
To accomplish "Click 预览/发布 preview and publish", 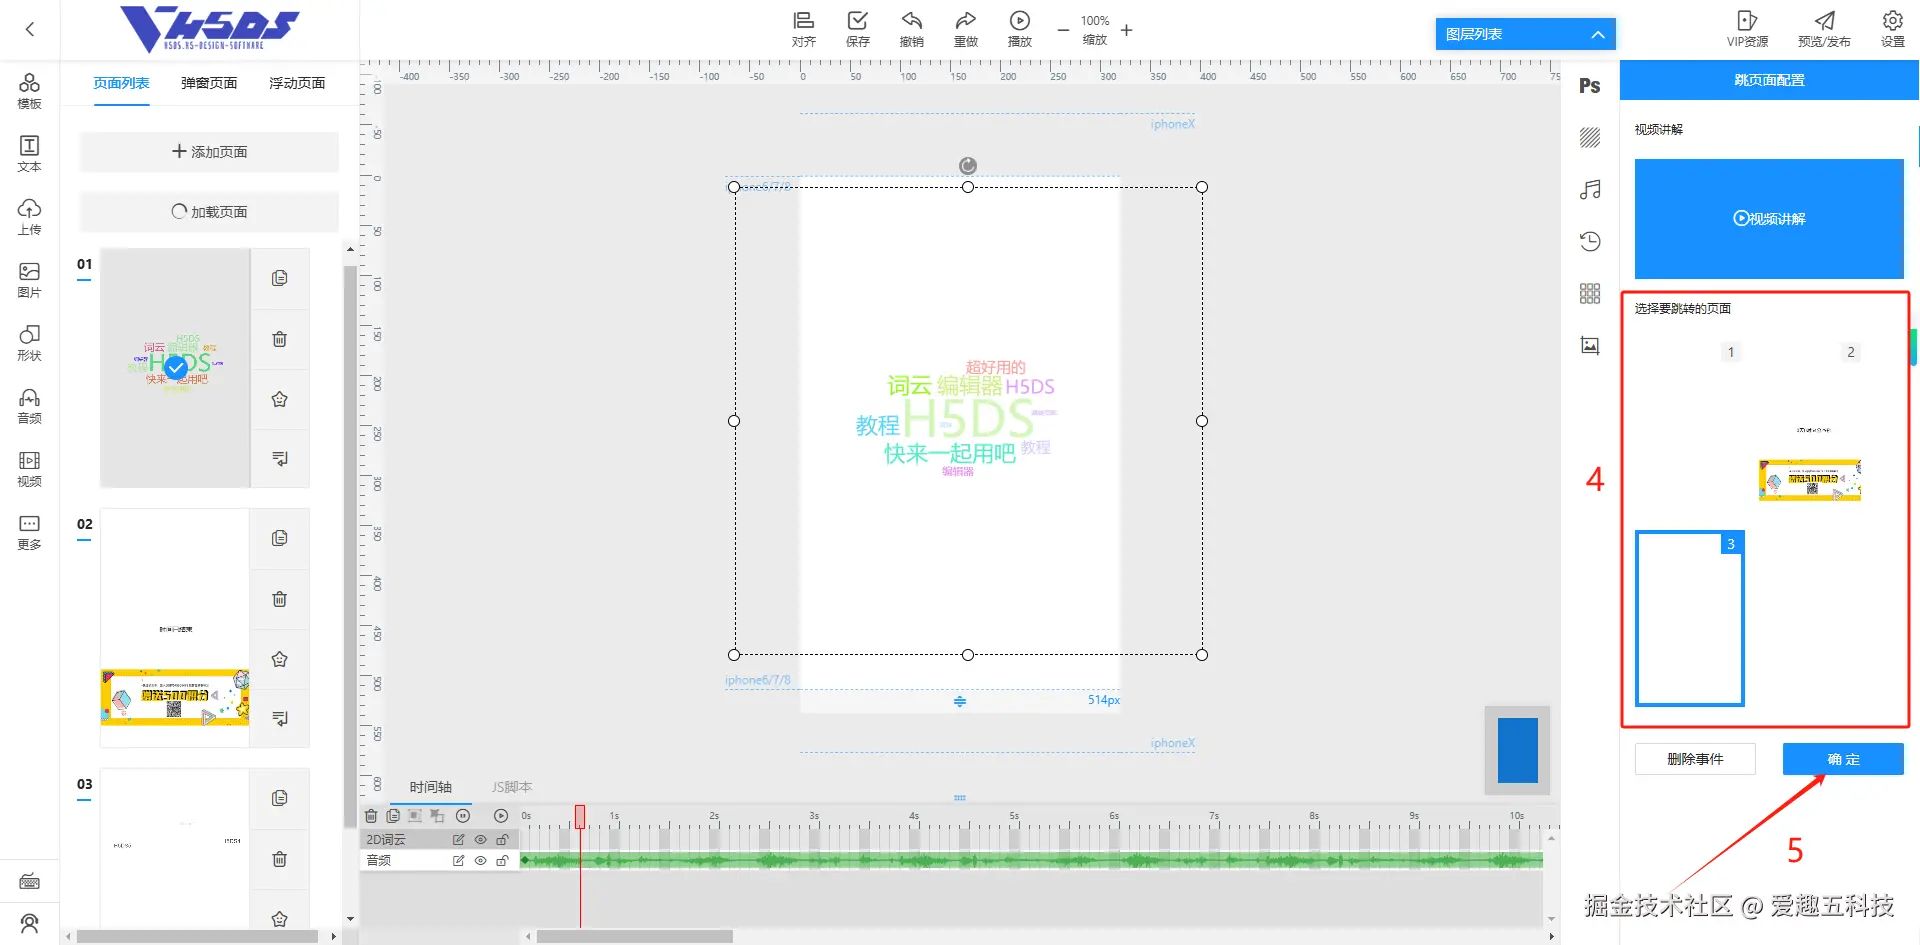I will coord(1824,30).
